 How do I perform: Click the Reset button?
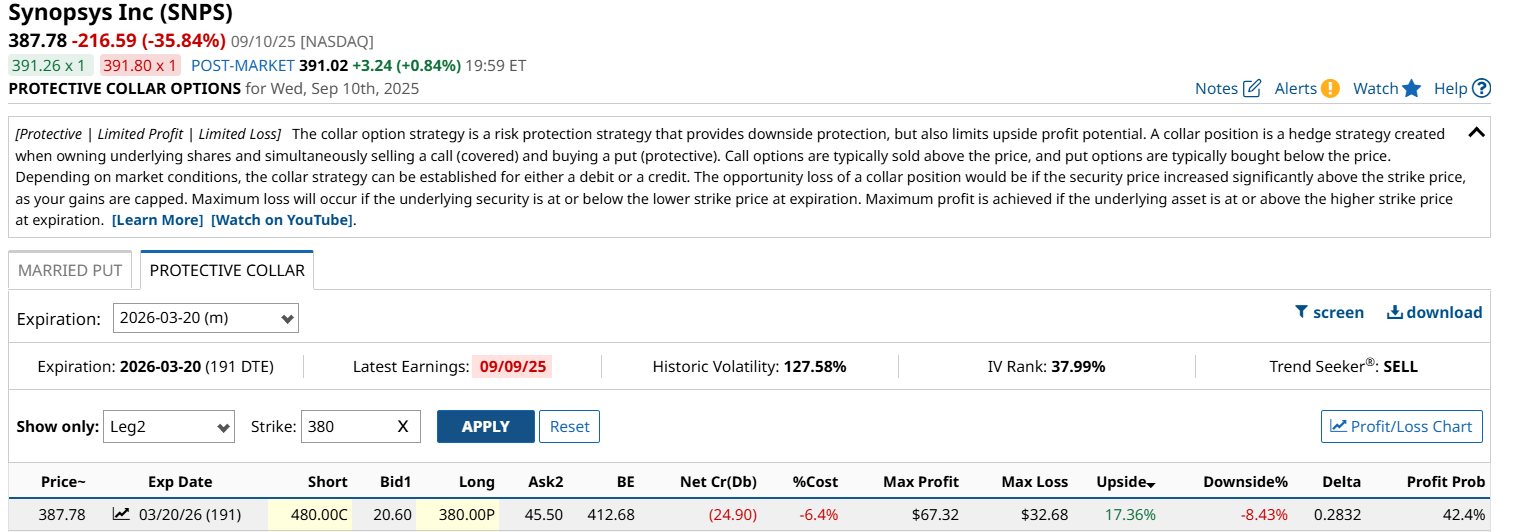coord(570,426)
